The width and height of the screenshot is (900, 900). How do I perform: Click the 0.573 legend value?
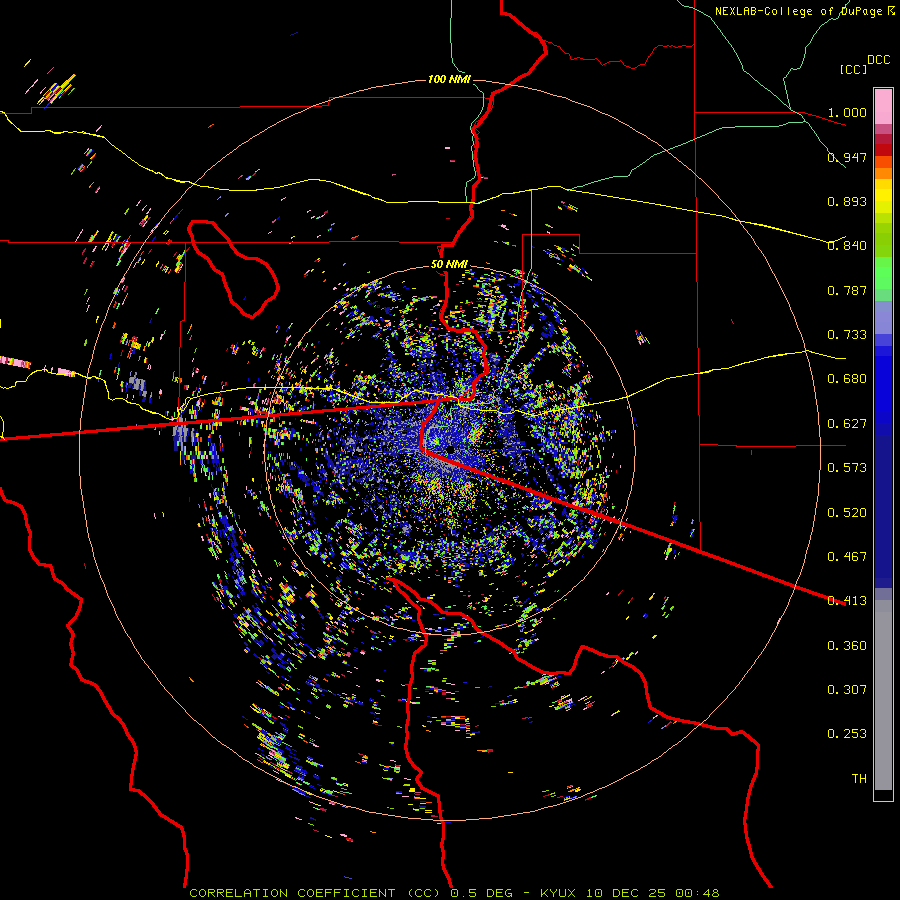click(847, 468)
